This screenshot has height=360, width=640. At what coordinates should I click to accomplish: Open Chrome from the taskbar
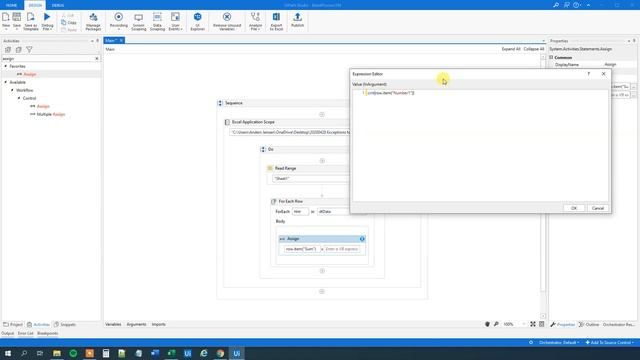[x=220, y=353]
